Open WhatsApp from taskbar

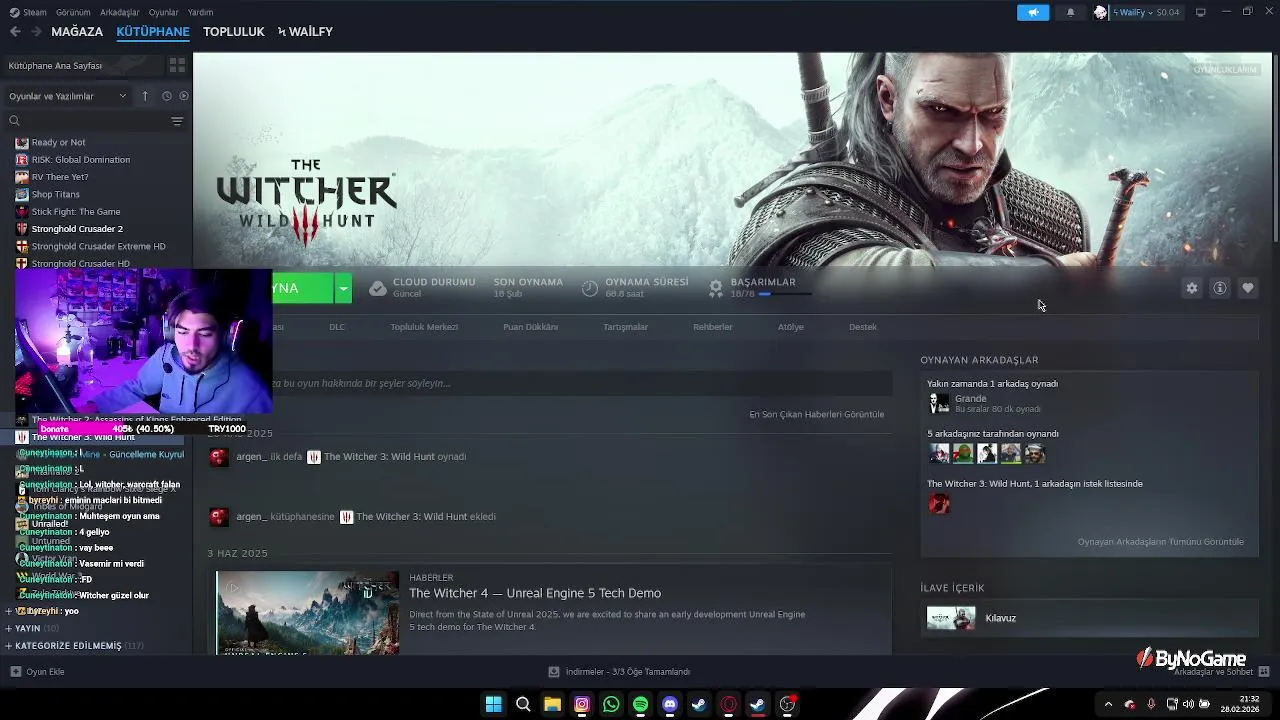(611, 705)
